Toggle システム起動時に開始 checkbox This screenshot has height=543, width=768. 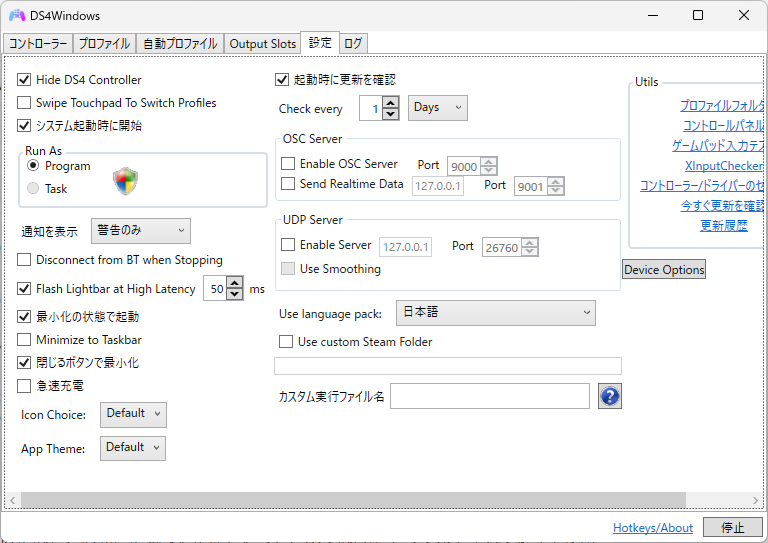(x=24, y=125)
